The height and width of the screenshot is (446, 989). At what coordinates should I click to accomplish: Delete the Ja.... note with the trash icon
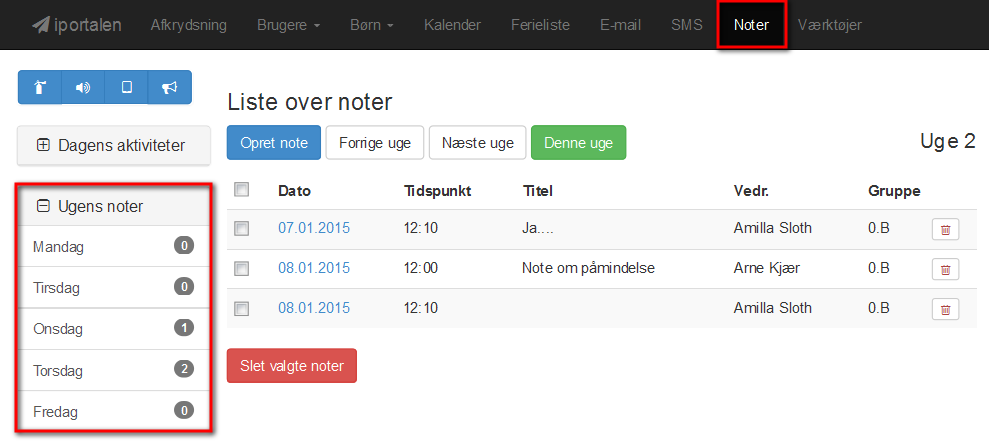point(945,230)
